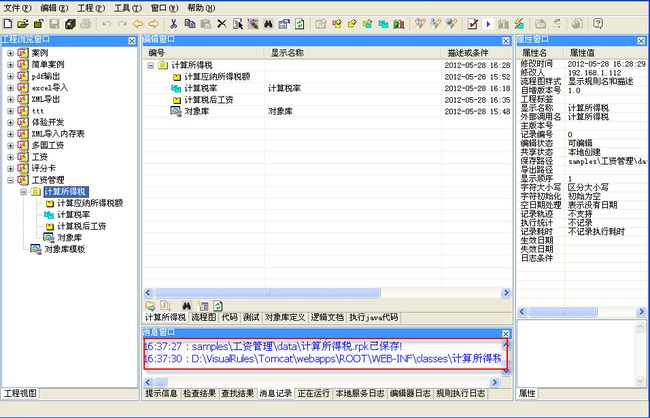Click the yellow forward arrow icon

[x=153, y=24]
